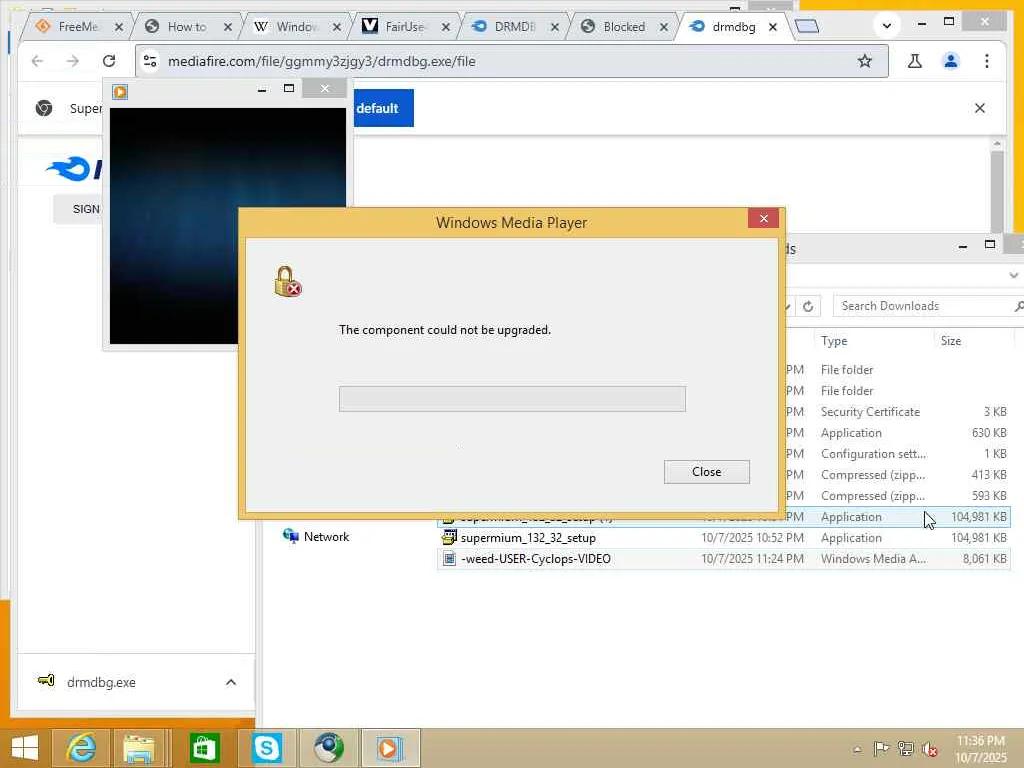
Task: Open a new browser tab
Action: tap(807, 26)
